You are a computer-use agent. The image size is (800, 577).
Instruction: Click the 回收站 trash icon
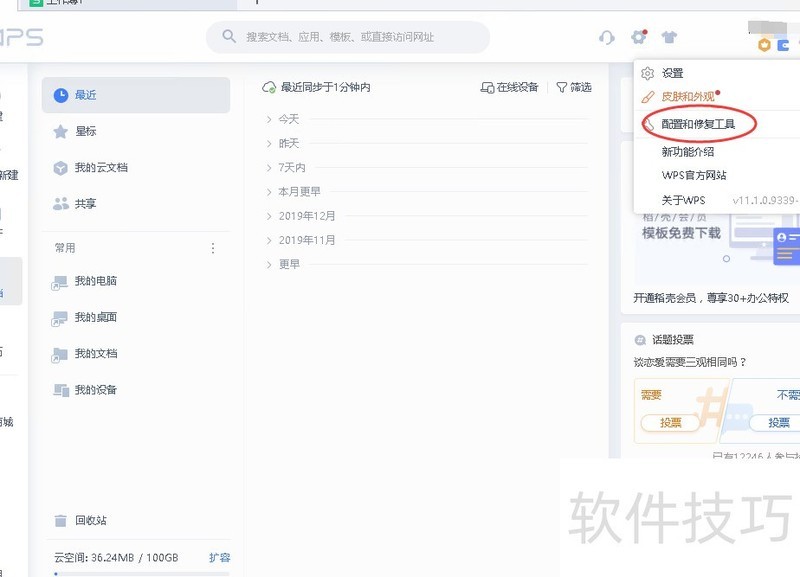61,520
